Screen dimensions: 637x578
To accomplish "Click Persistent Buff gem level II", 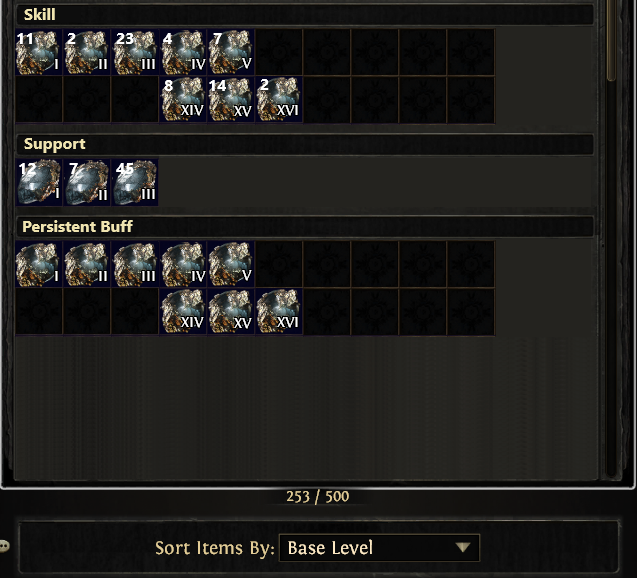I will click(x=87, y=264).
